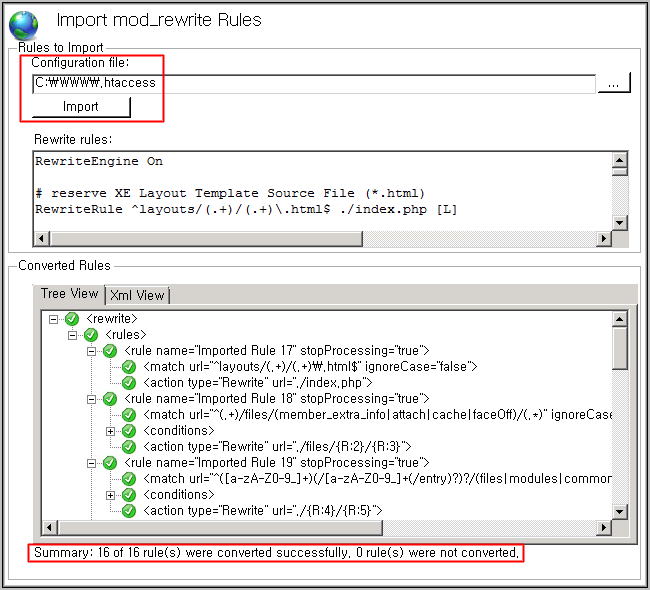Switch to the Xml View tab
Viewport: 650px width, 590px height.
[137, 295]
